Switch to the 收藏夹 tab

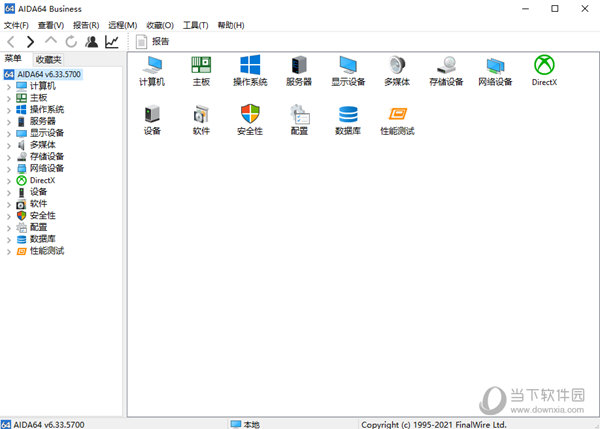[48, 59]
